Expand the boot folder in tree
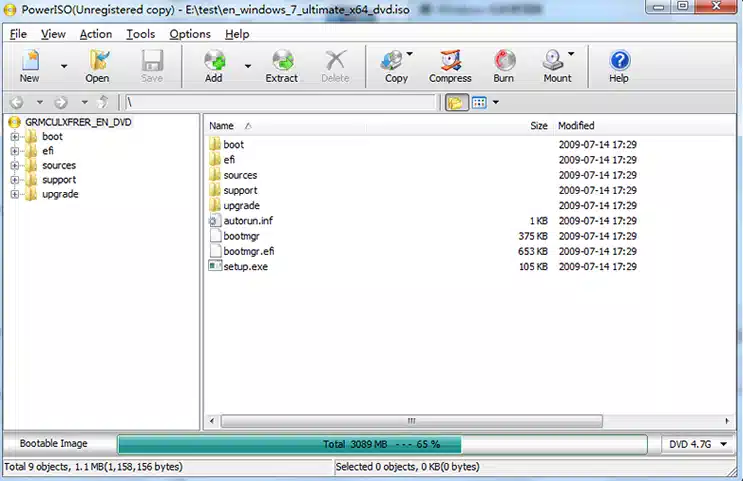The width and height of the screenshot is (743, 481). [x=15, y=137]
